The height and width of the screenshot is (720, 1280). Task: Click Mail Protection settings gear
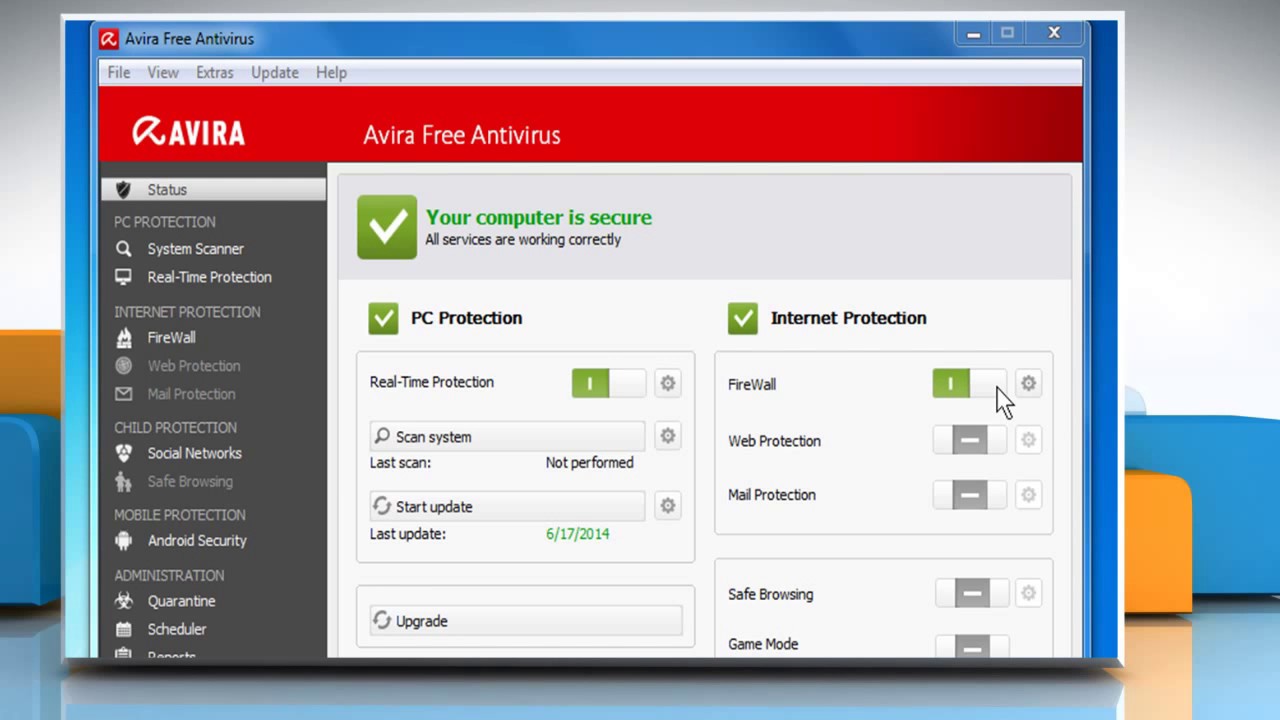click(x=1028, y=494)
